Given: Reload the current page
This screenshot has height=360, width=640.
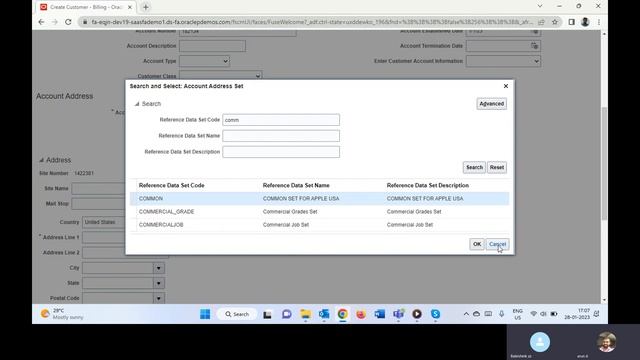Looking at the screenshot, I should (x=68, y=22).
